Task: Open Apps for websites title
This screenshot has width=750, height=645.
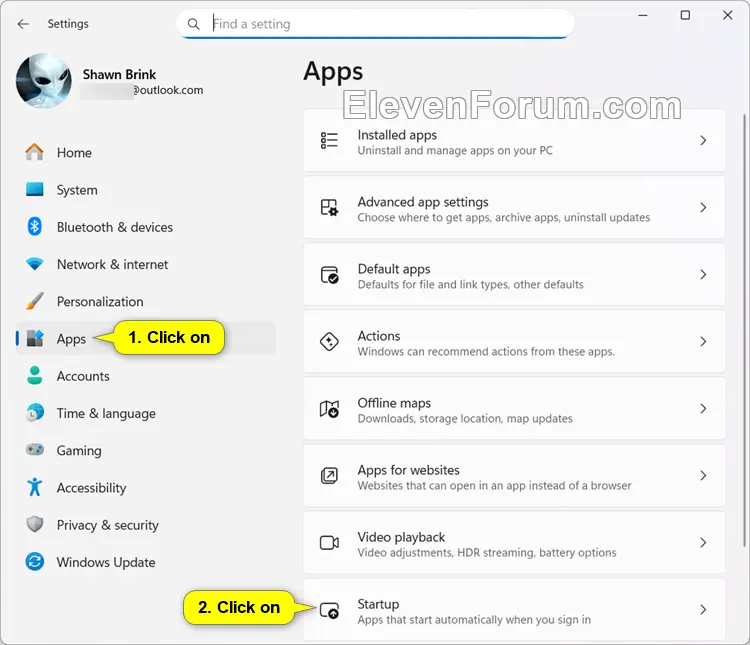Action: point(408,470)
